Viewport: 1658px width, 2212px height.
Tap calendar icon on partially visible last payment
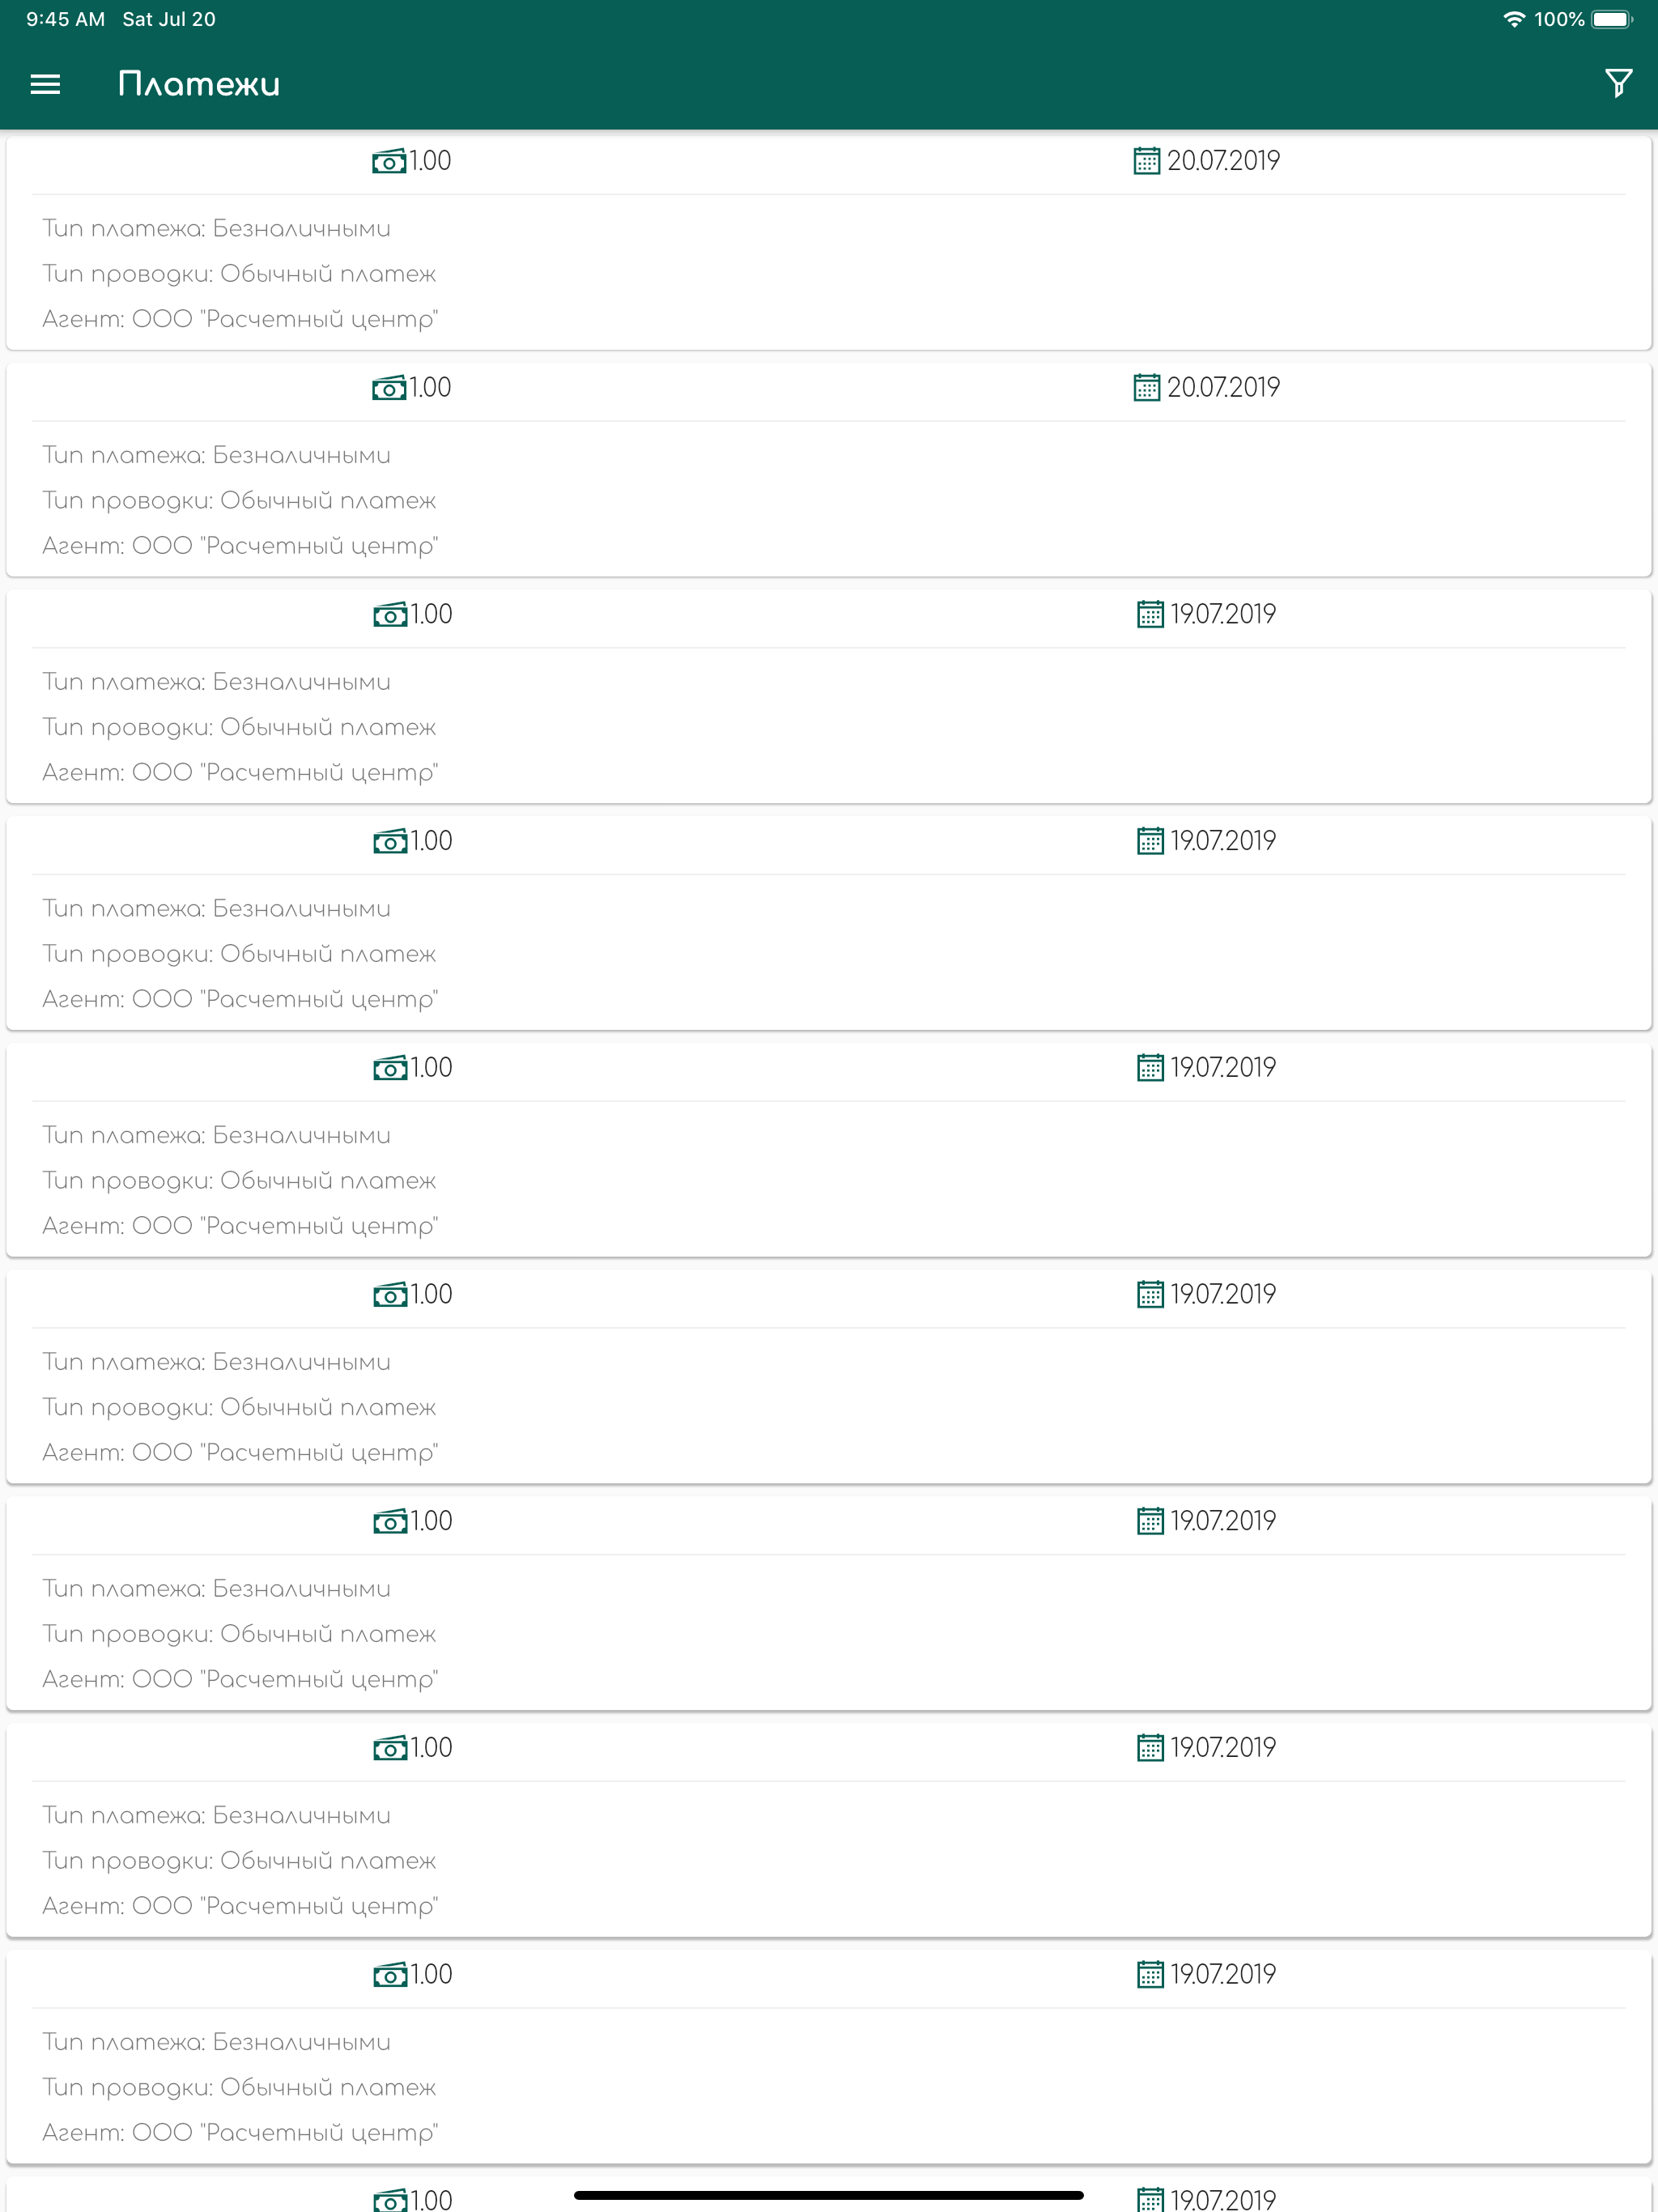tap(1150, 2199)
